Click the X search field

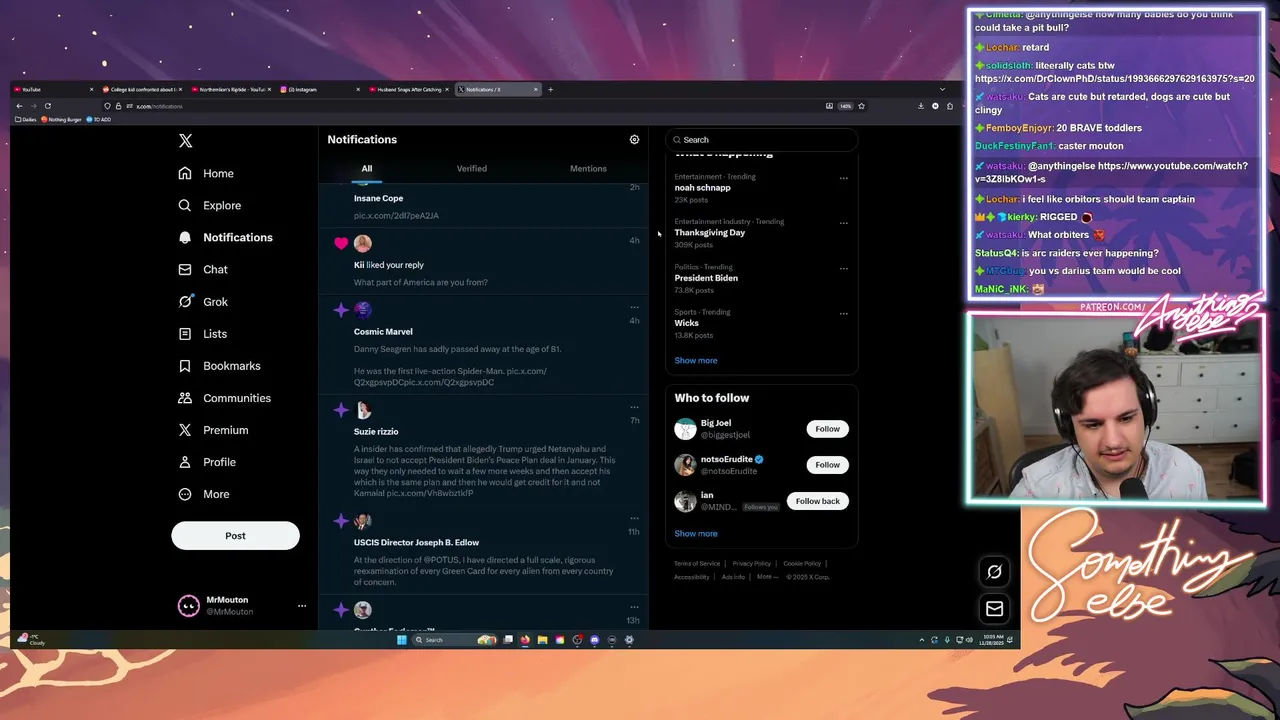pos(761,140)
